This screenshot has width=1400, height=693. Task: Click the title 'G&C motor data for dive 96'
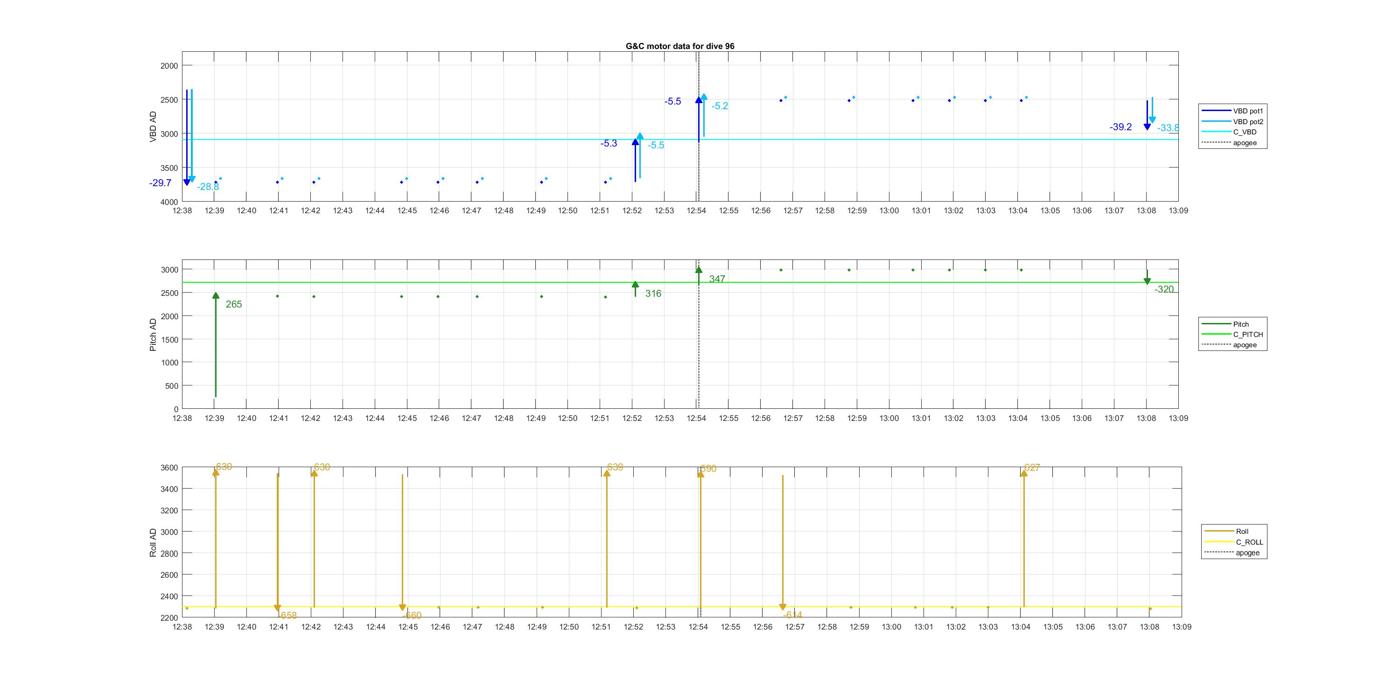pos(680,46)
